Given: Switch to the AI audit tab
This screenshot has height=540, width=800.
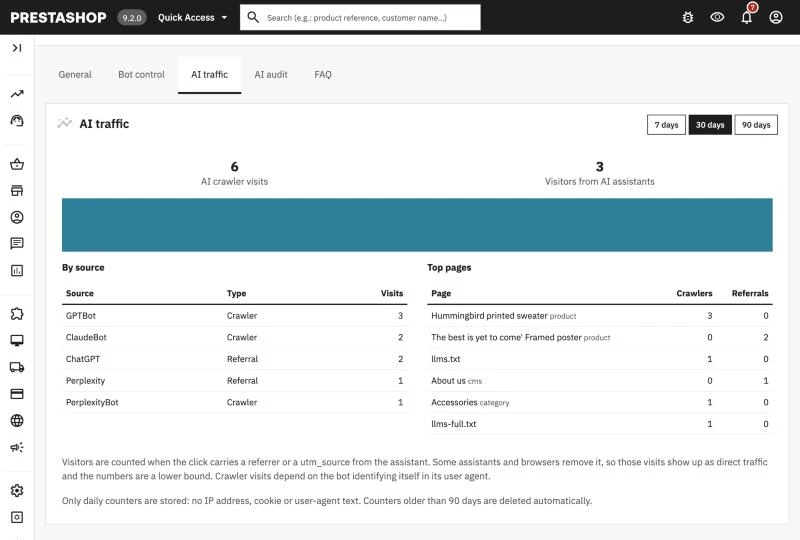Looking at the screenshot, I should 271,75.
